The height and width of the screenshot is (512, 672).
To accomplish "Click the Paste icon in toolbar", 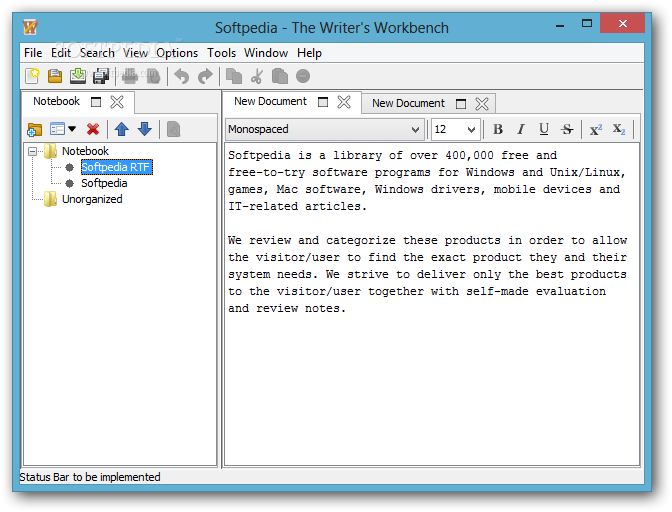I will 280,76.
